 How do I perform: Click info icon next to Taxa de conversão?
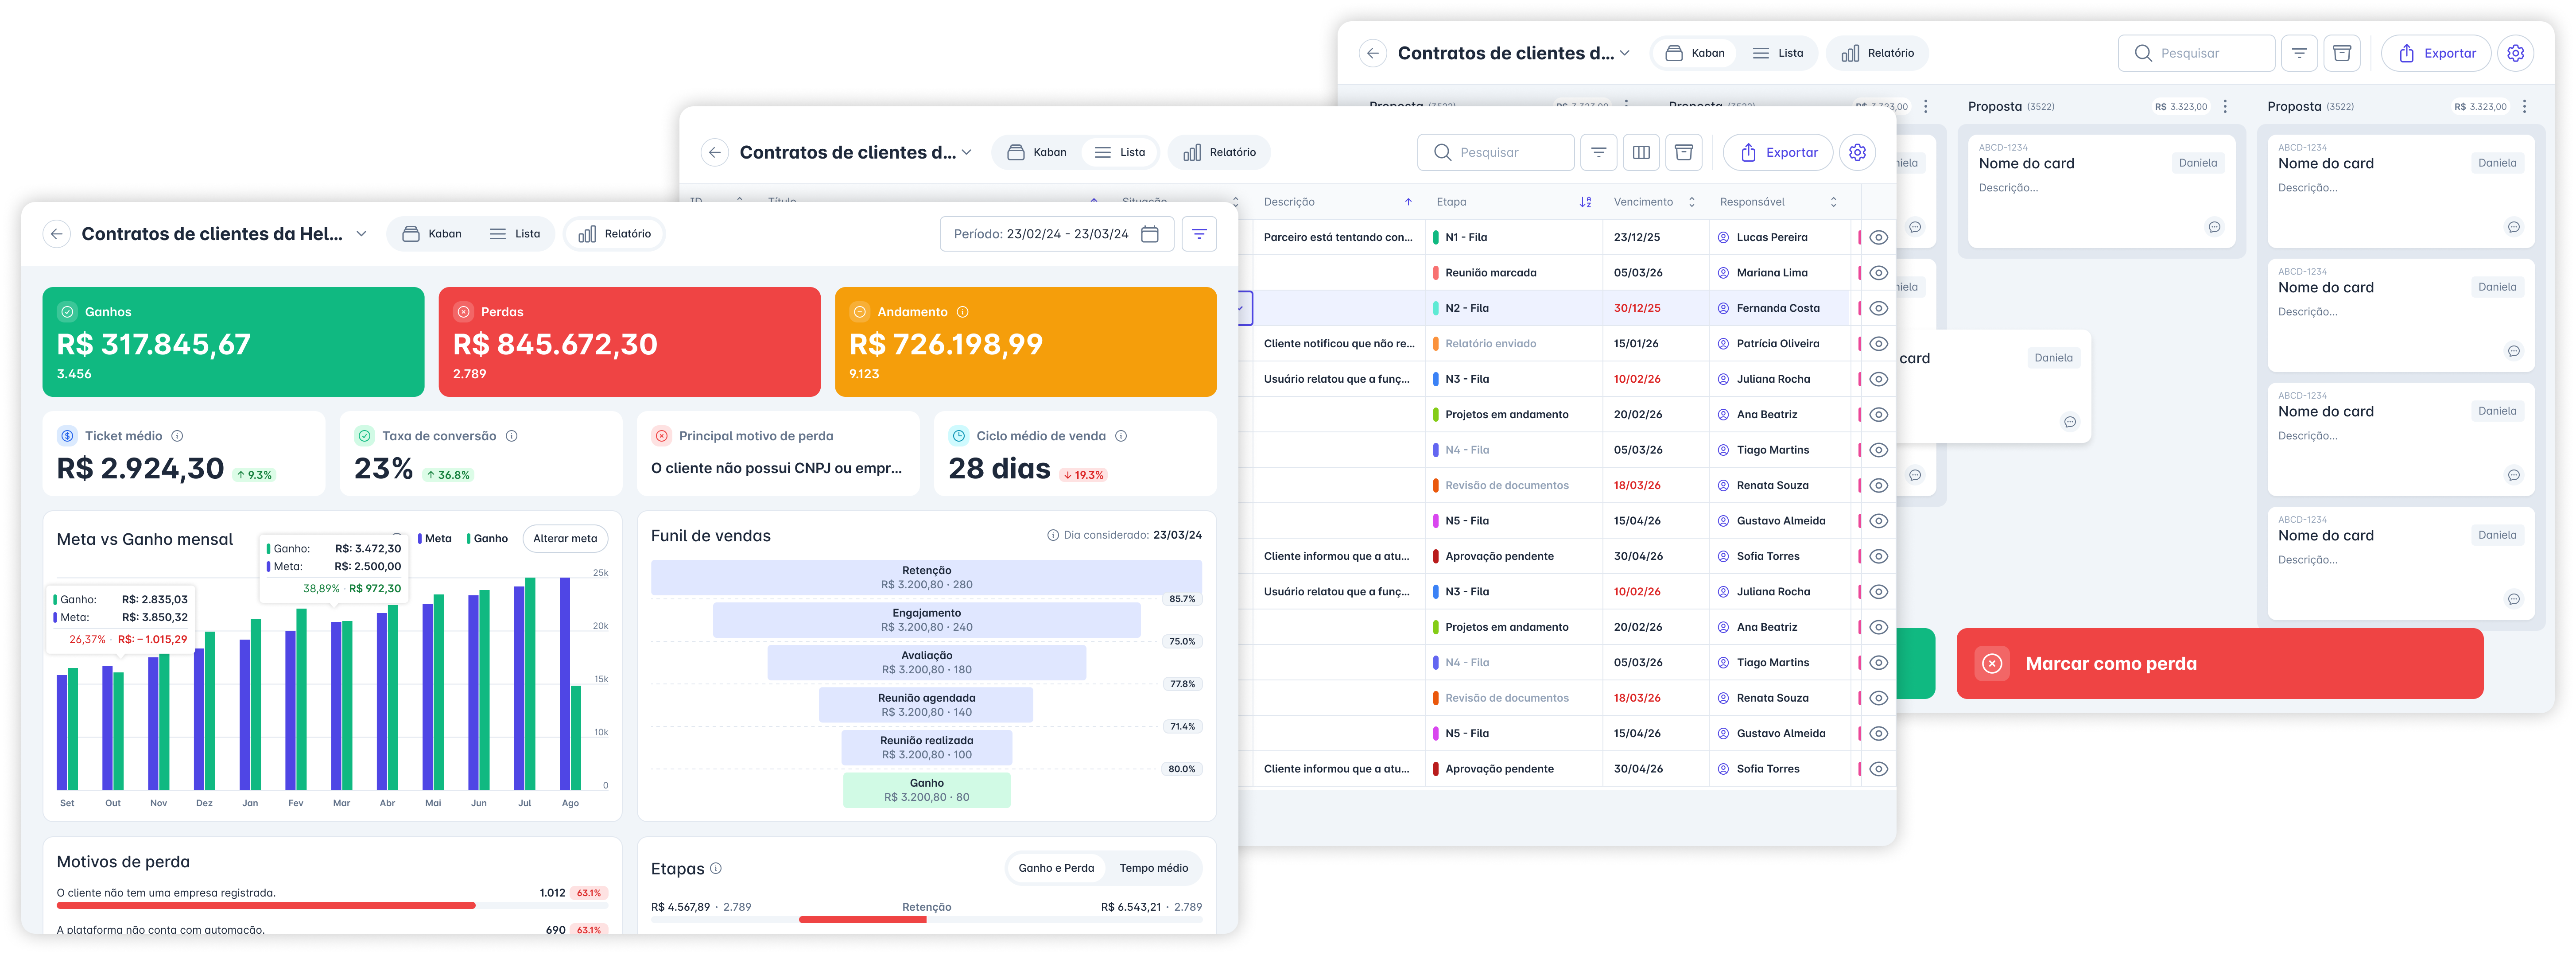click(511, 436)
